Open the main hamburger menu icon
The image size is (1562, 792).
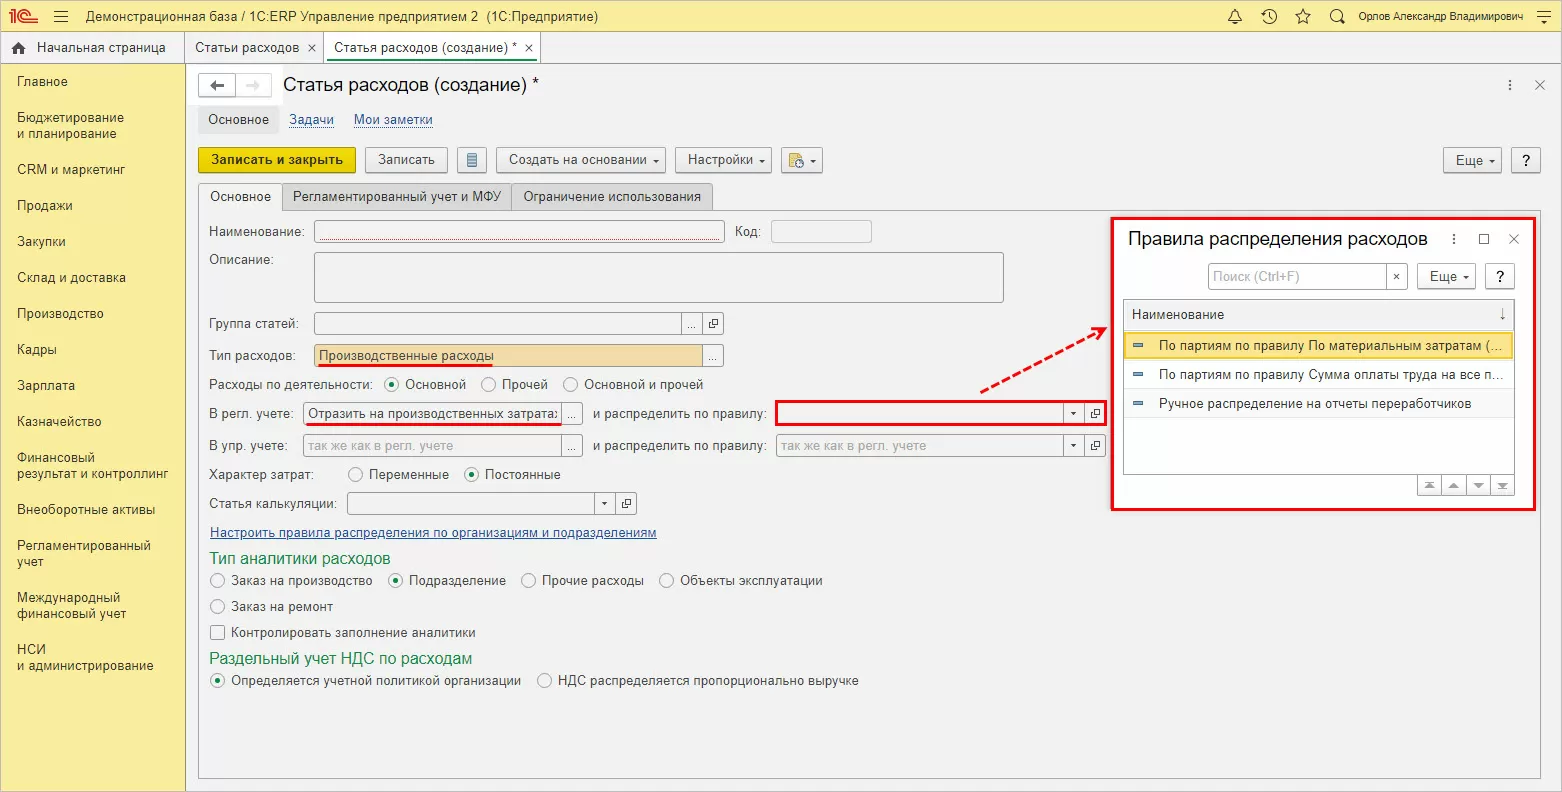[x=61, y=17]
